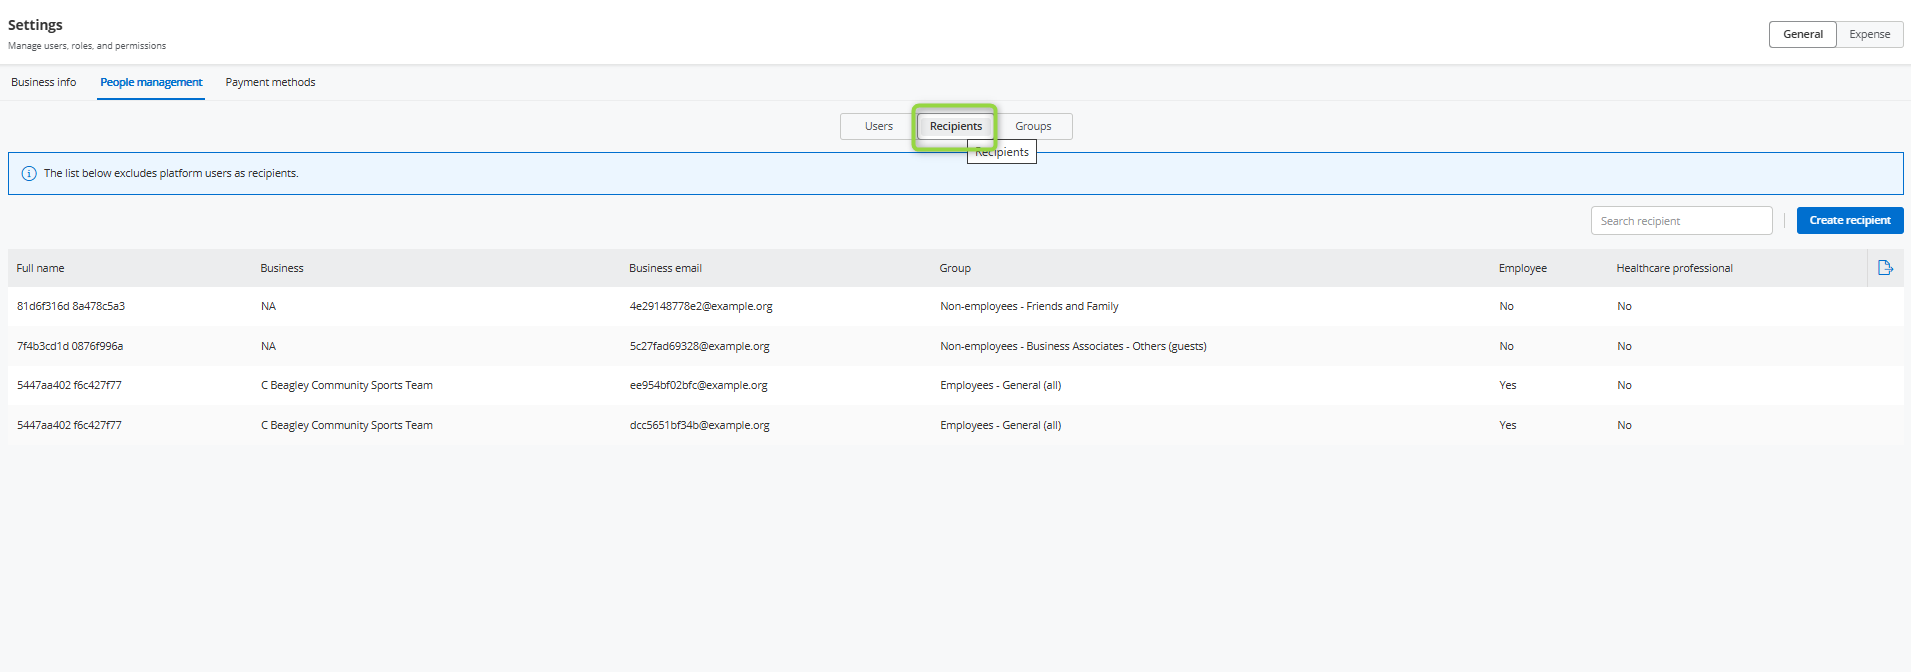Open the Business info tab
The width and height of the screenshot is (1911, 672).
[44, 82]
